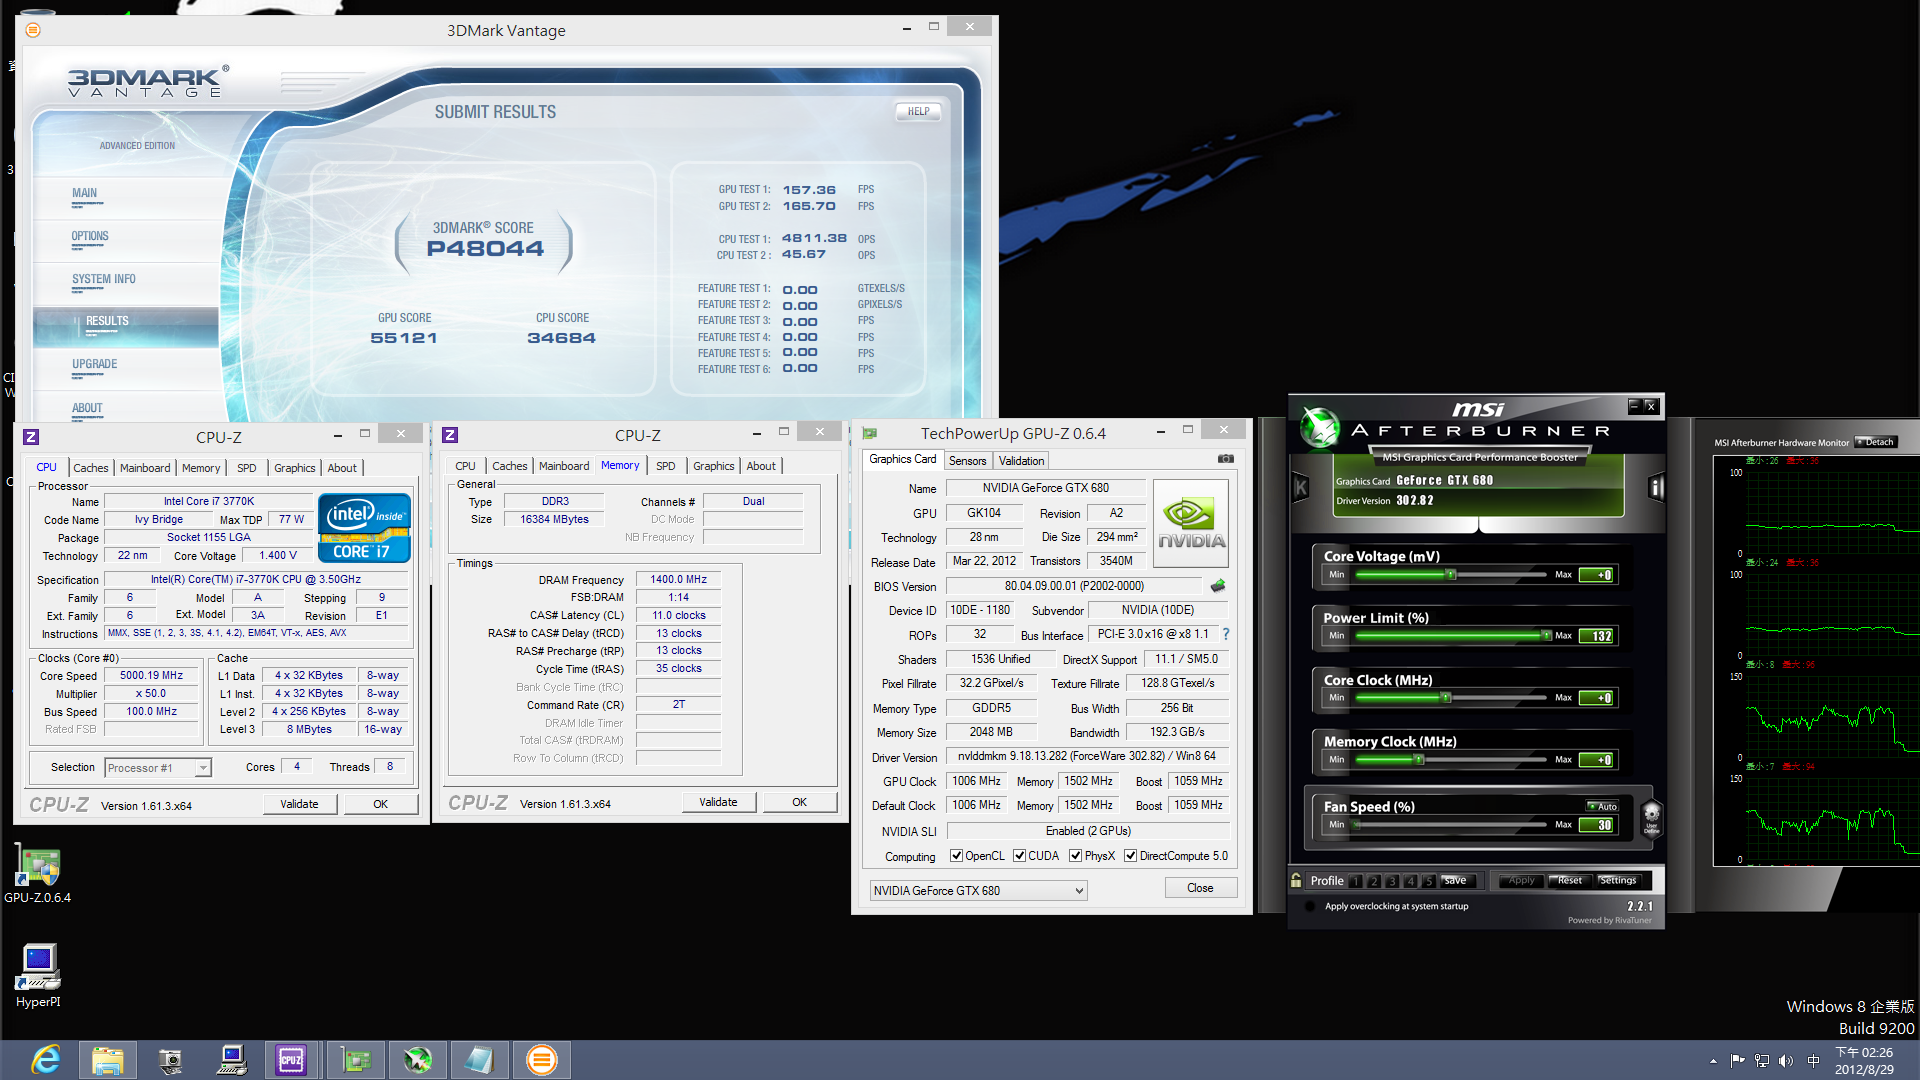Screen dimensions: 1920x1080
Task: Click Power Limit slider handle
Action: point(1546,636)
